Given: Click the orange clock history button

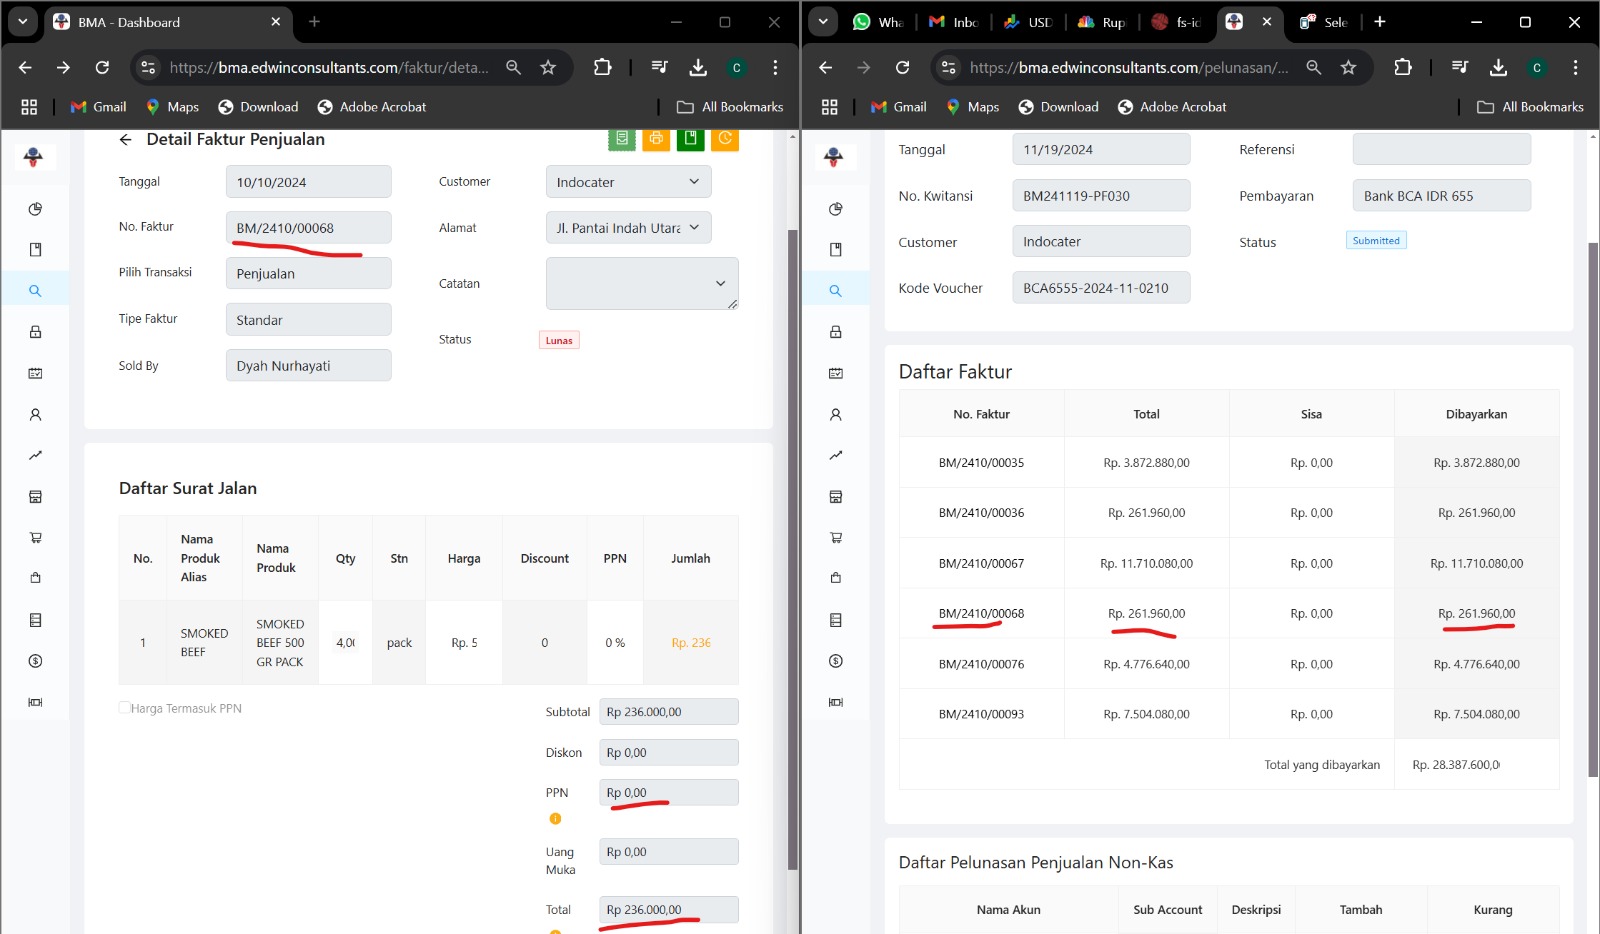Looking at the screenshot, I should [725, 139].
